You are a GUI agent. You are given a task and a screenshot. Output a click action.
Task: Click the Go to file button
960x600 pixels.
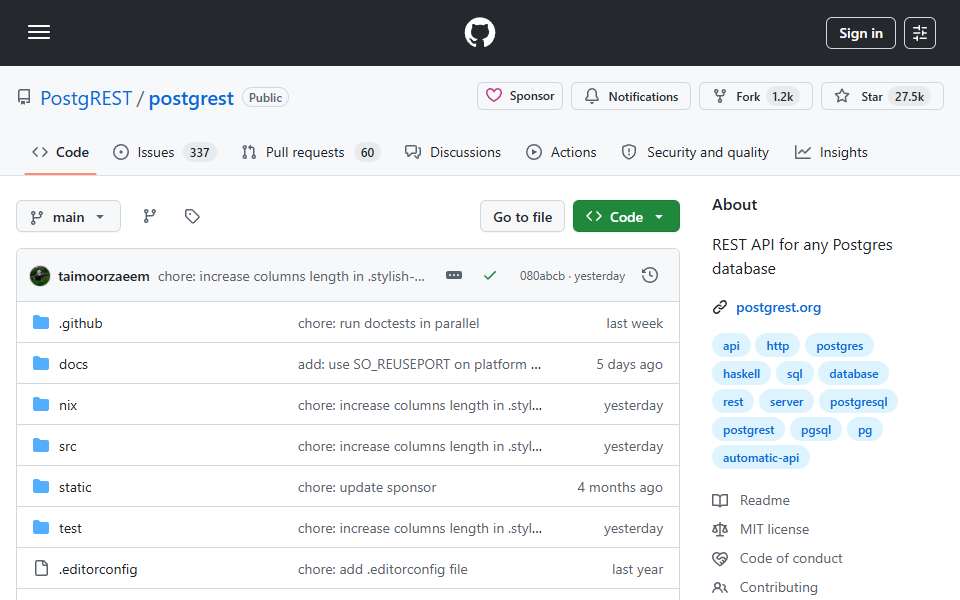tap(522, 217)
